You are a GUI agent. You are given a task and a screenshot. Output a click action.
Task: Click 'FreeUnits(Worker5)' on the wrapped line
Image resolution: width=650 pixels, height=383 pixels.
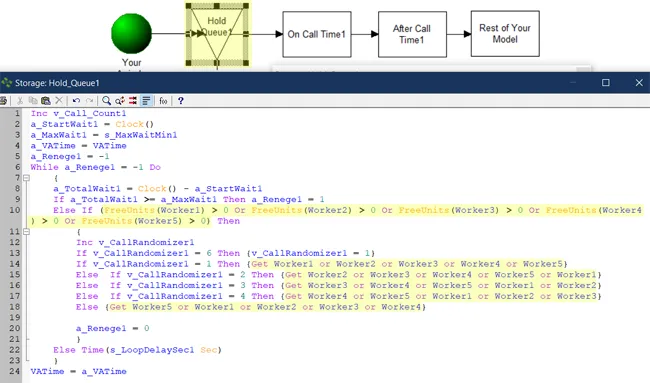pyautogui.click(x=132, y=221)
